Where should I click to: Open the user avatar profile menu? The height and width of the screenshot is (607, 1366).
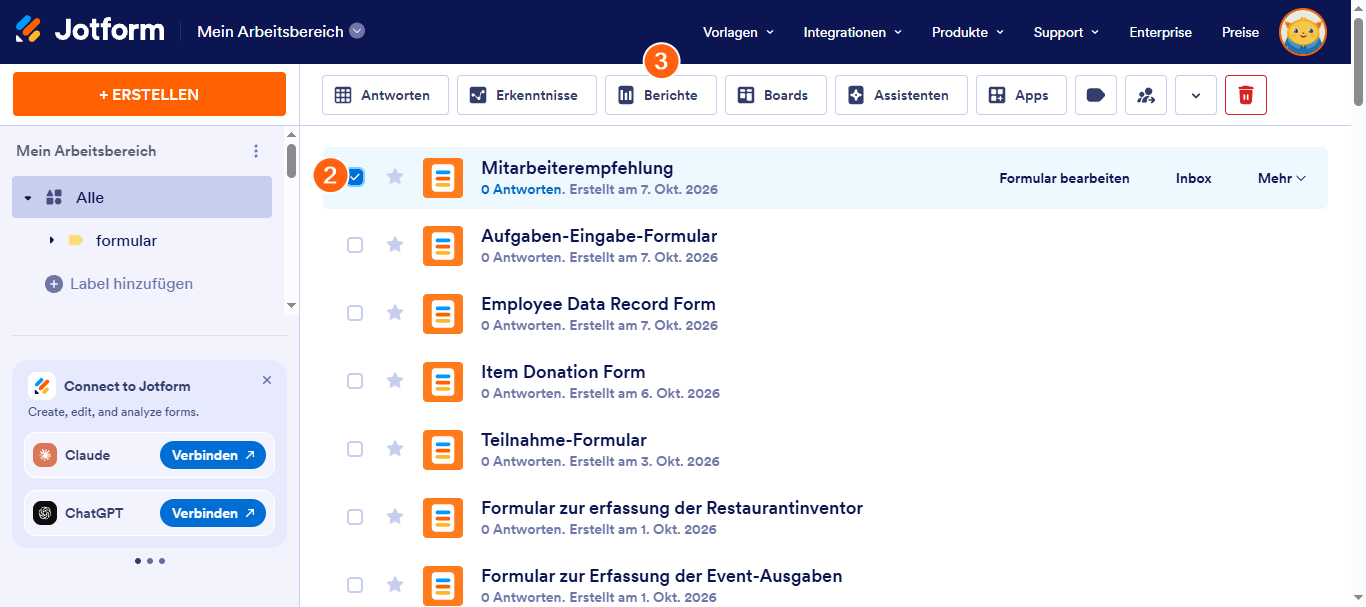tap(1303, 32)
